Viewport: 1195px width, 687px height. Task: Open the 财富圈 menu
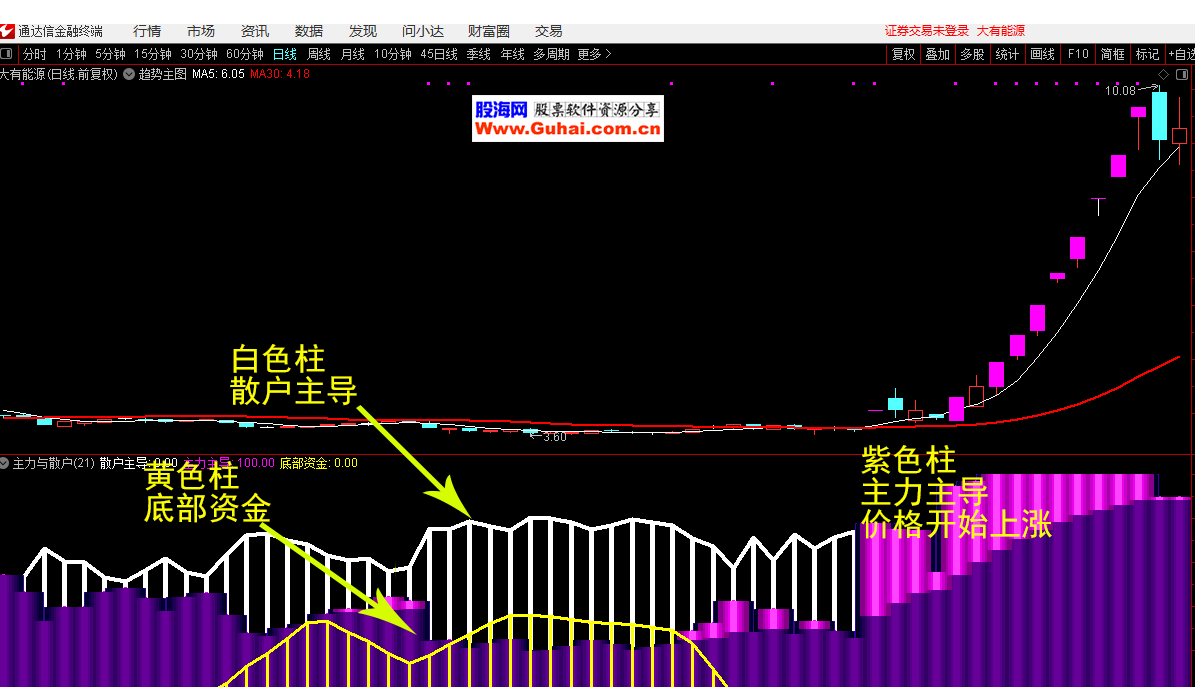pos(488,31)
